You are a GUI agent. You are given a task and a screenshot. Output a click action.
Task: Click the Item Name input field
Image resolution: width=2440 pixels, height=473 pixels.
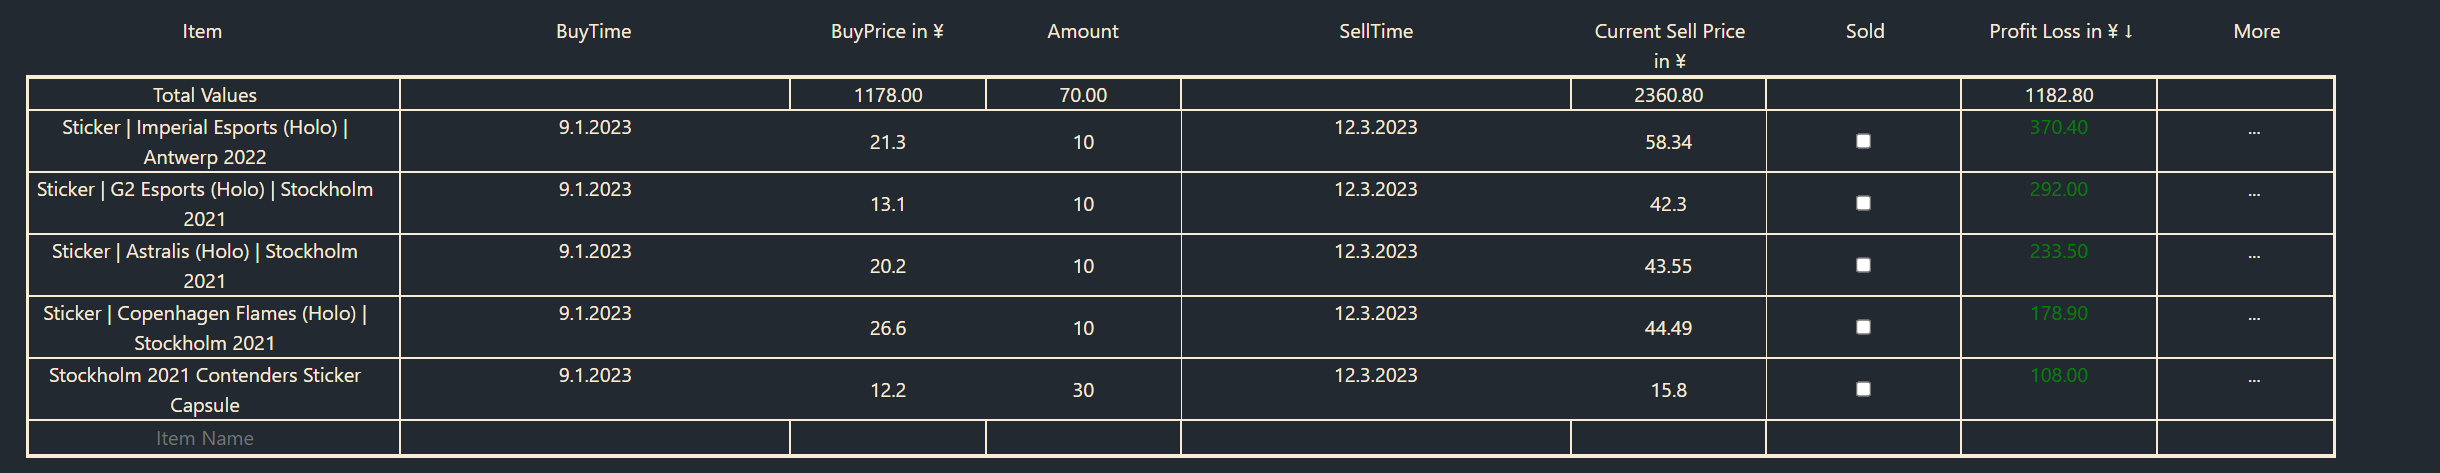pos(205,438)
